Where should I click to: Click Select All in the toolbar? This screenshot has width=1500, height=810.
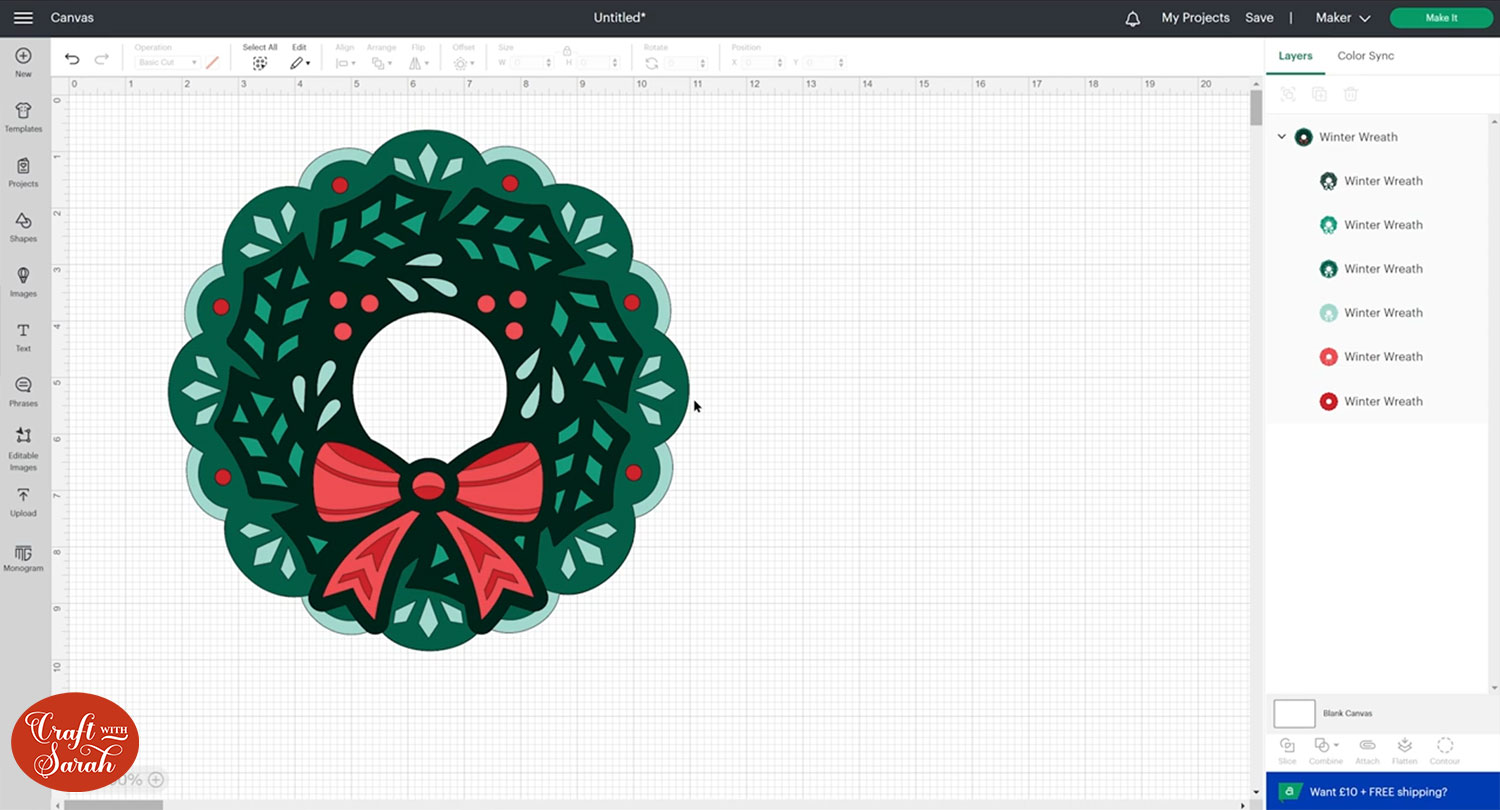260,58
